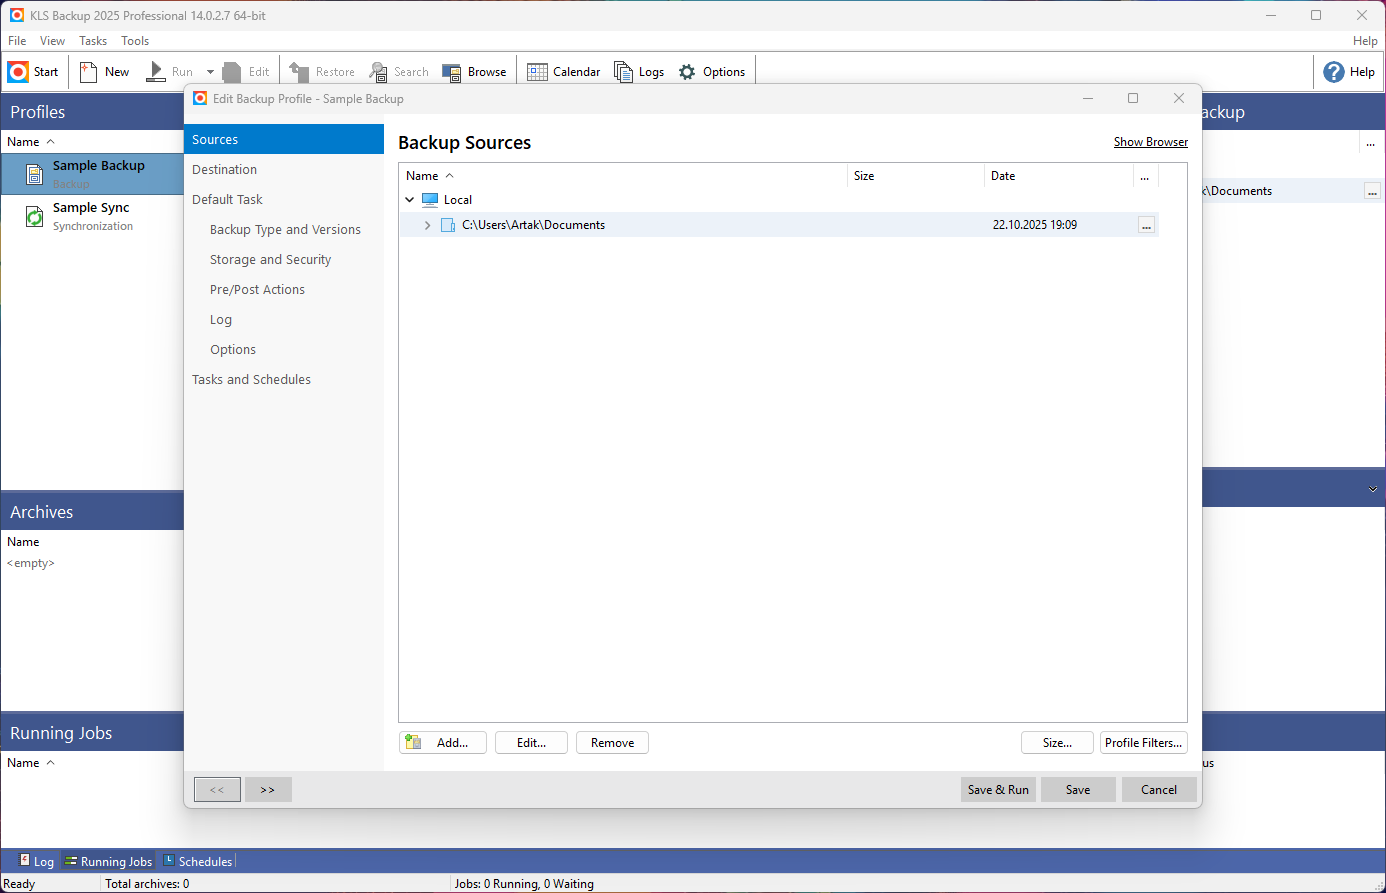Image resolution: width=1386 pixels, height=893 pixels.
Task: Open Profile Filters...
Action: tap(1144, 742)
